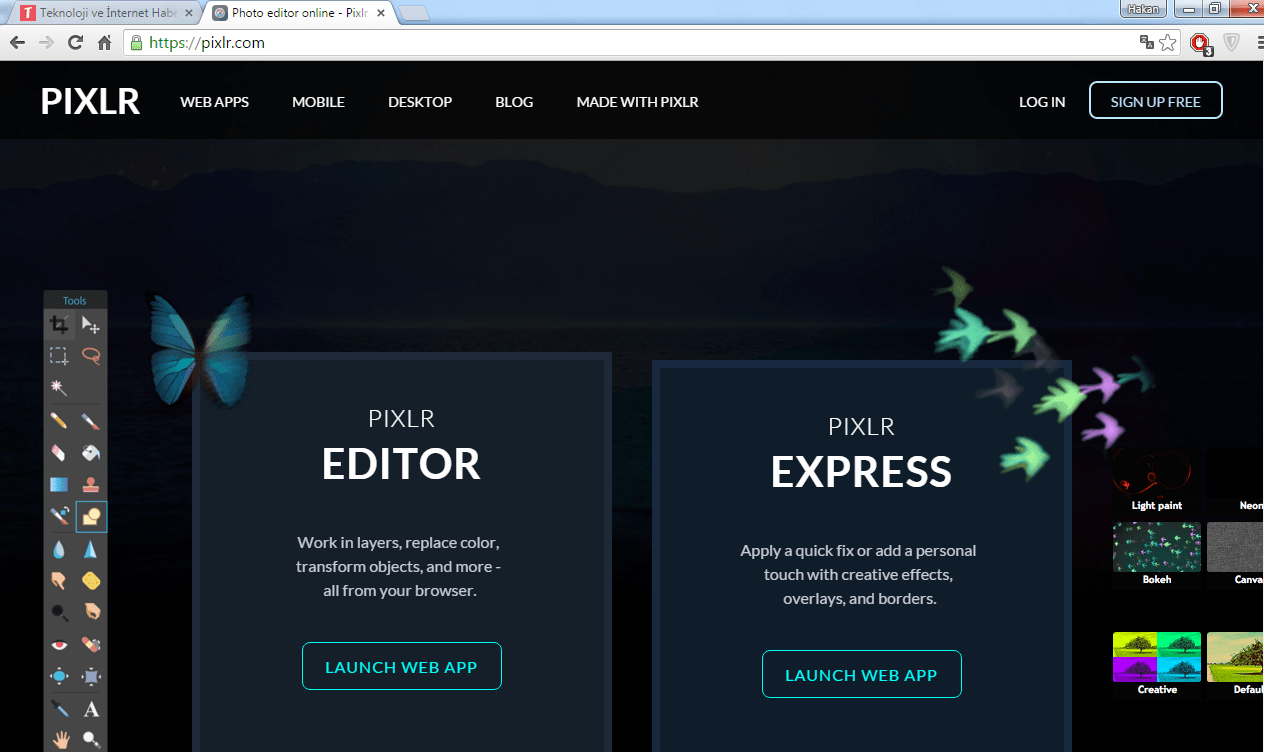The width and height of the screenshot is (1264, 752).
Task: Click the browser Back arrow
Action: point(17,42)
